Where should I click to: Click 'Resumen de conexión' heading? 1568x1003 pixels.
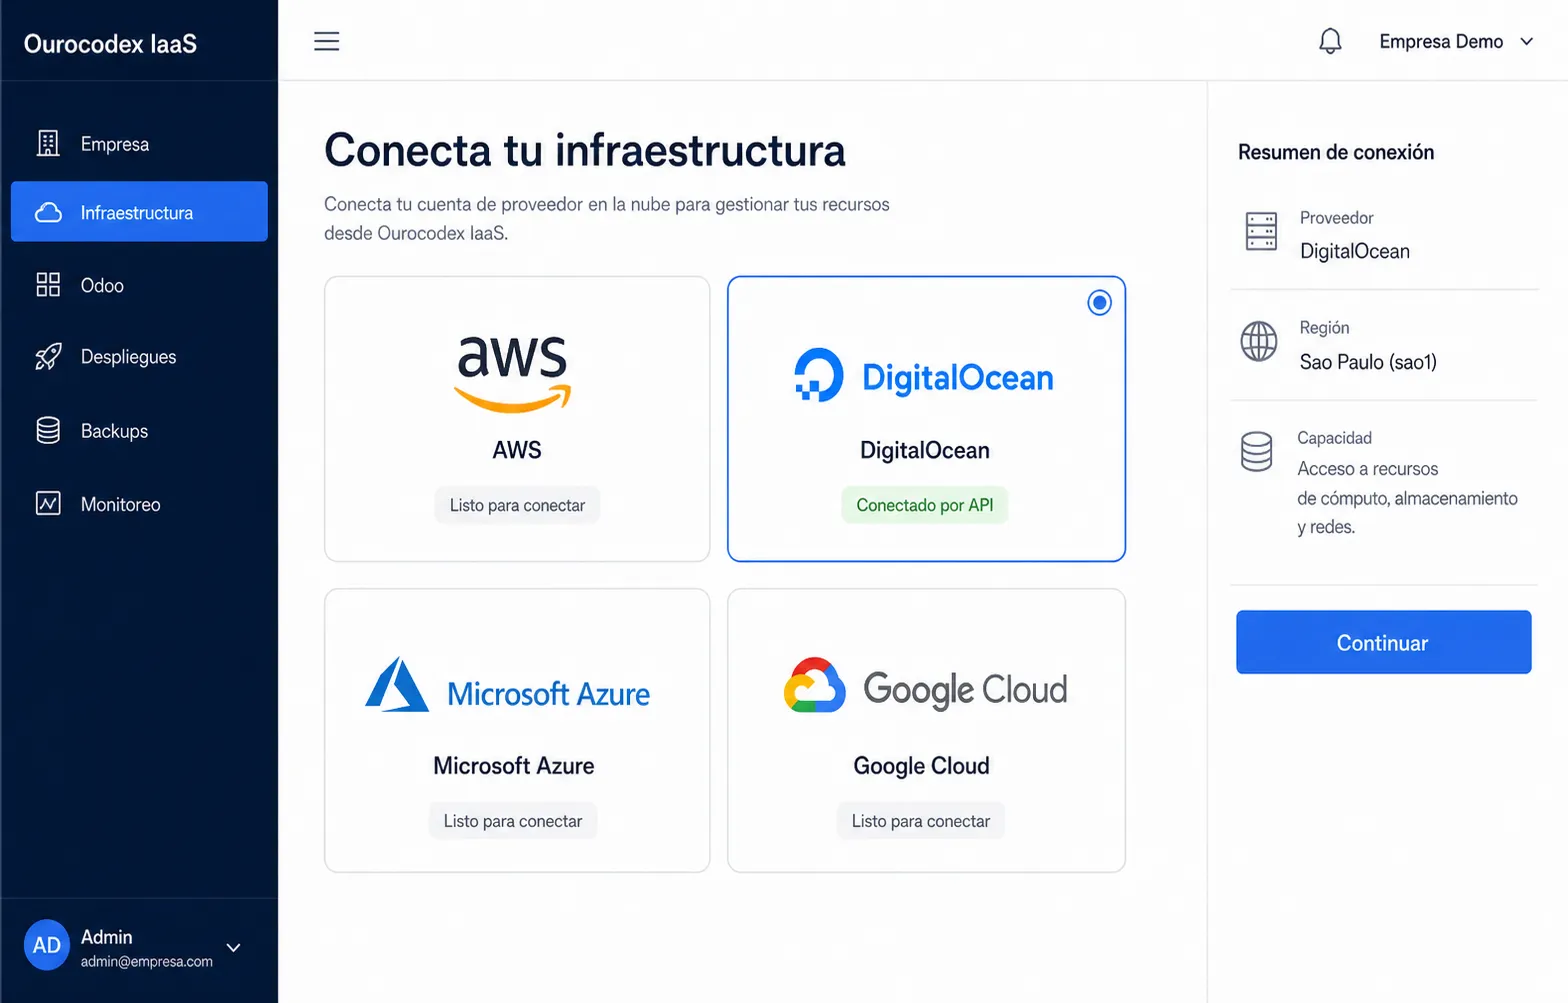click(1336, 152)
